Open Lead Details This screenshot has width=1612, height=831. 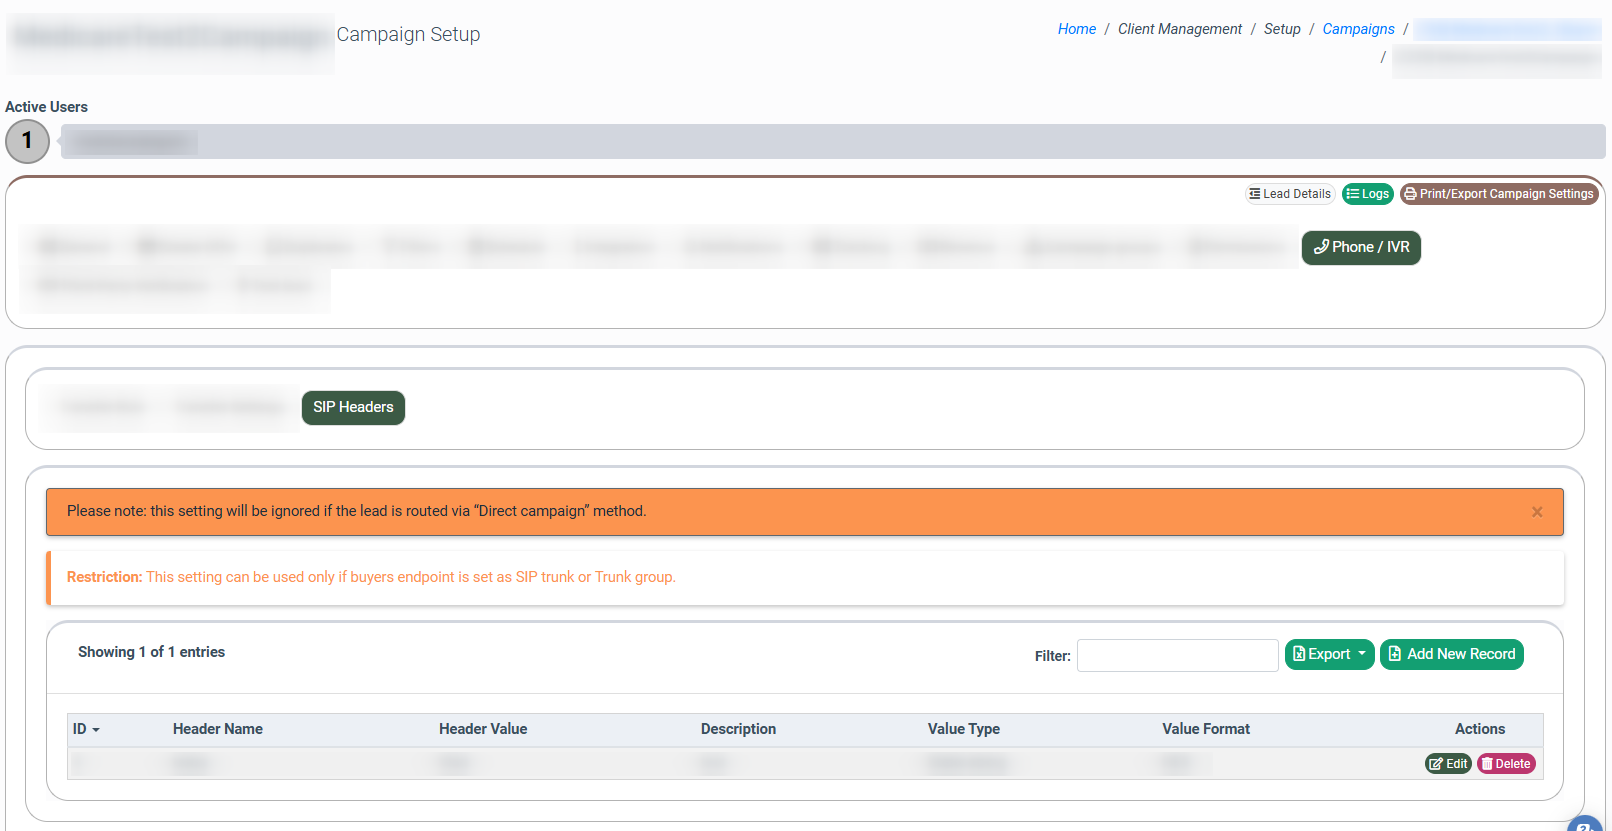tap(1290, 194)
